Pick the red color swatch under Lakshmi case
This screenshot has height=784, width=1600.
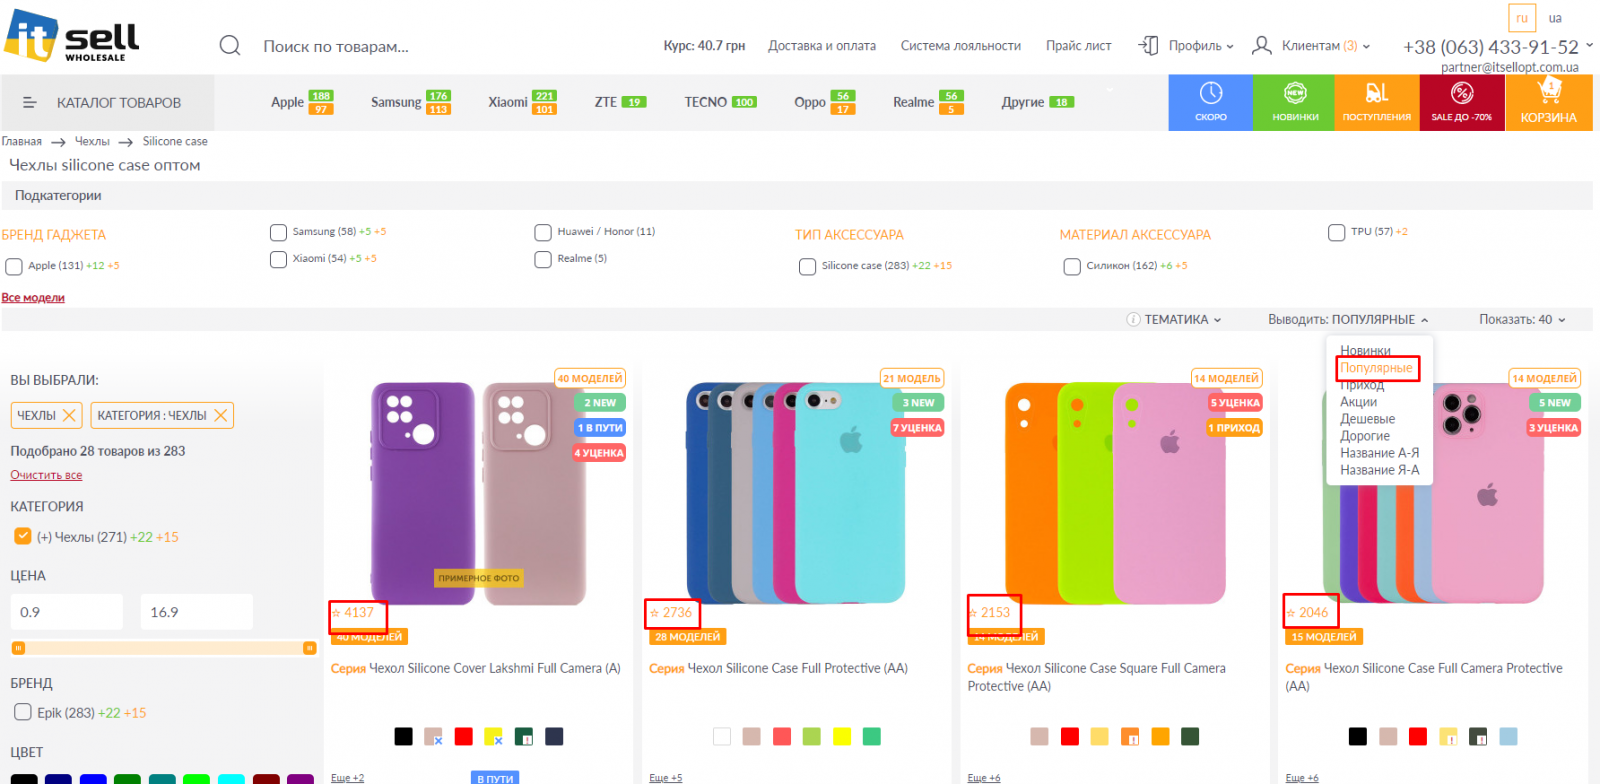pyautogui.click(x=463, y=737)
